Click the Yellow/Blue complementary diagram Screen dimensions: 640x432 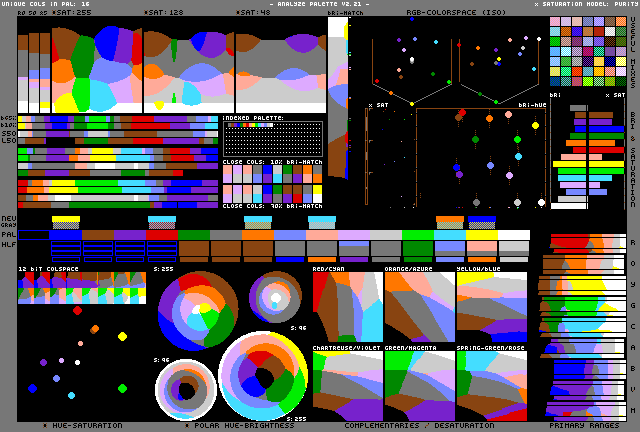tap(491, 305)
